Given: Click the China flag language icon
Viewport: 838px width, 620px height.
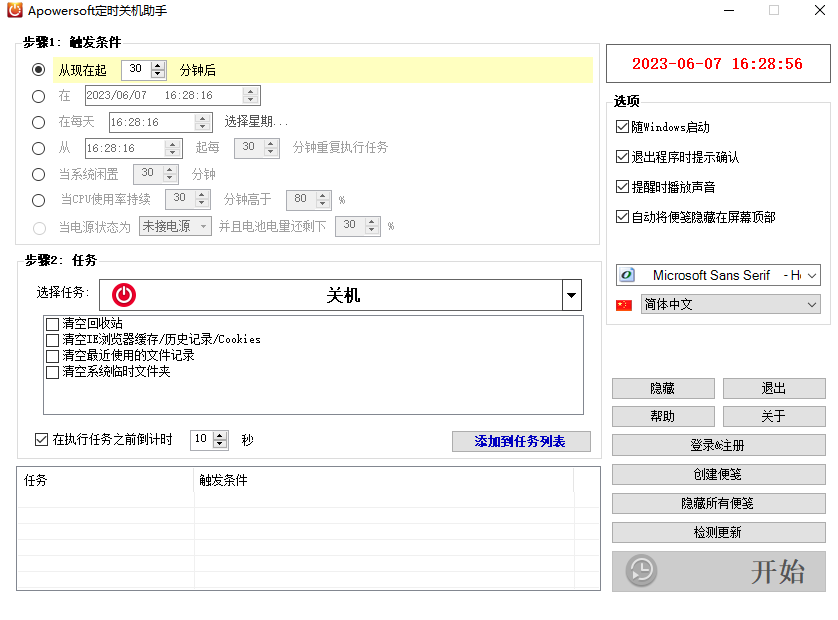Looking at the screenshot, I should 624,305.
